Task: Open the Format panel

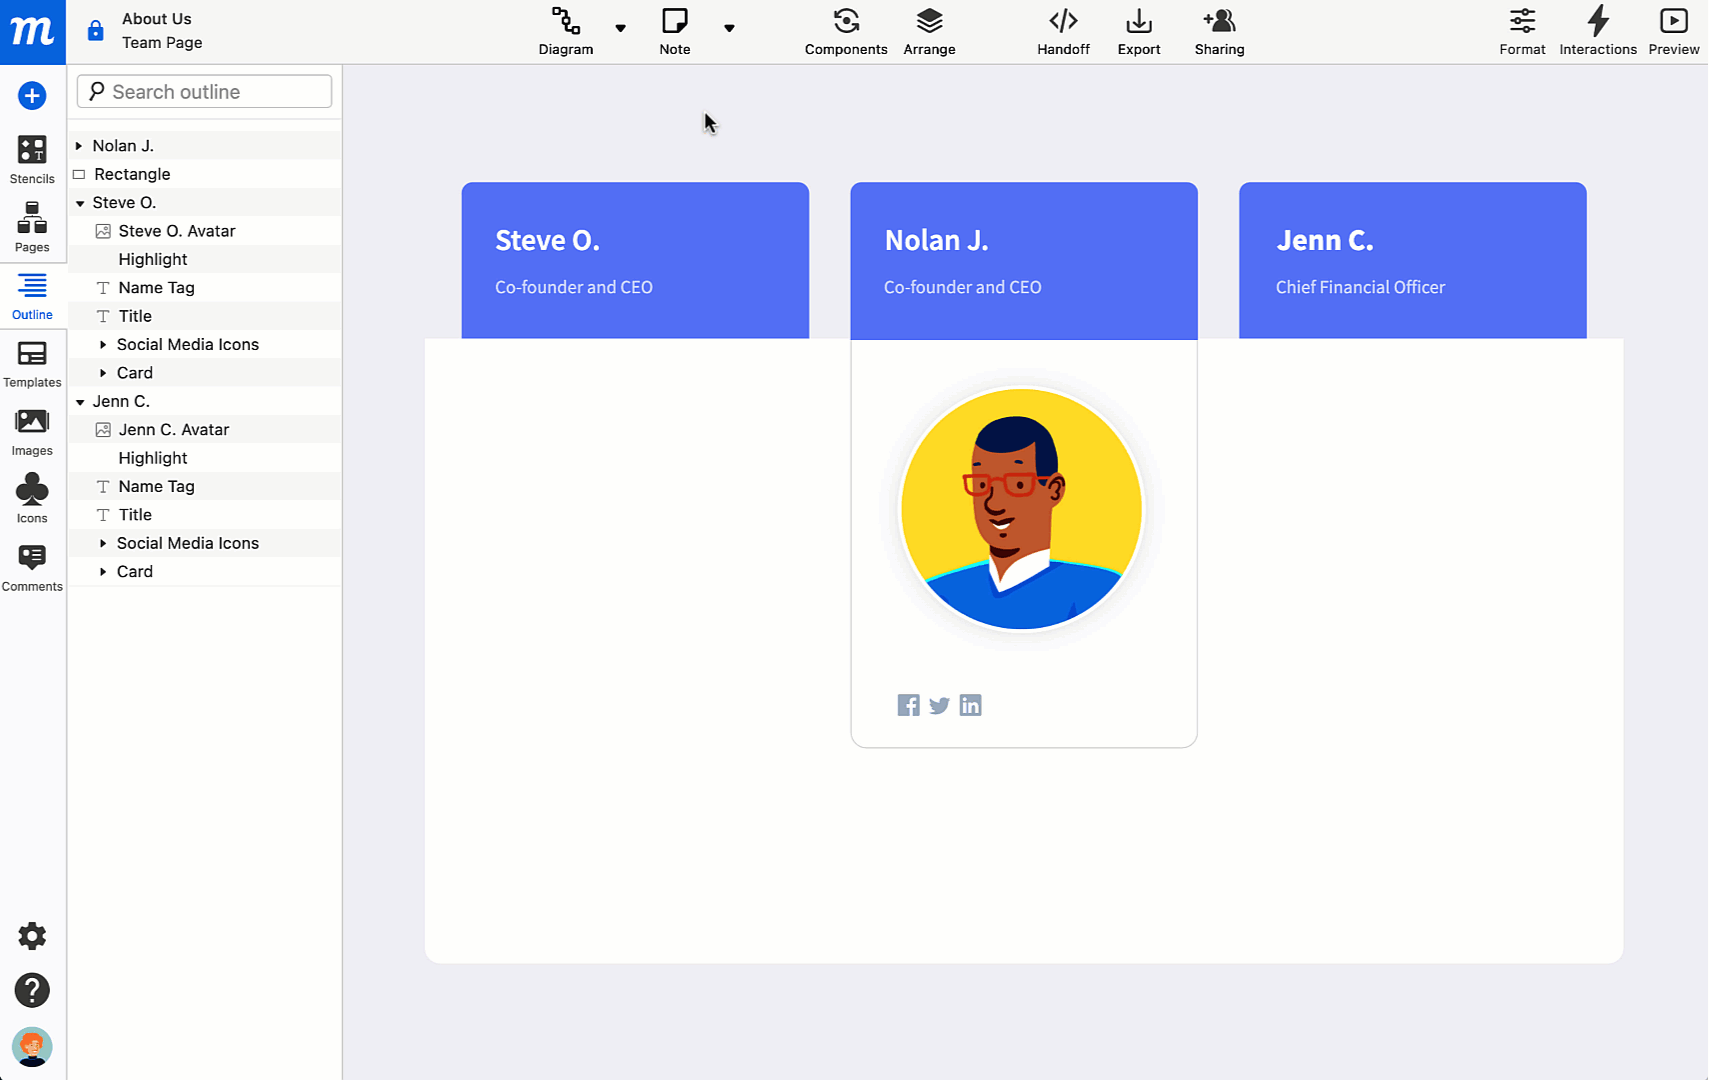Action: point(1522,31)
